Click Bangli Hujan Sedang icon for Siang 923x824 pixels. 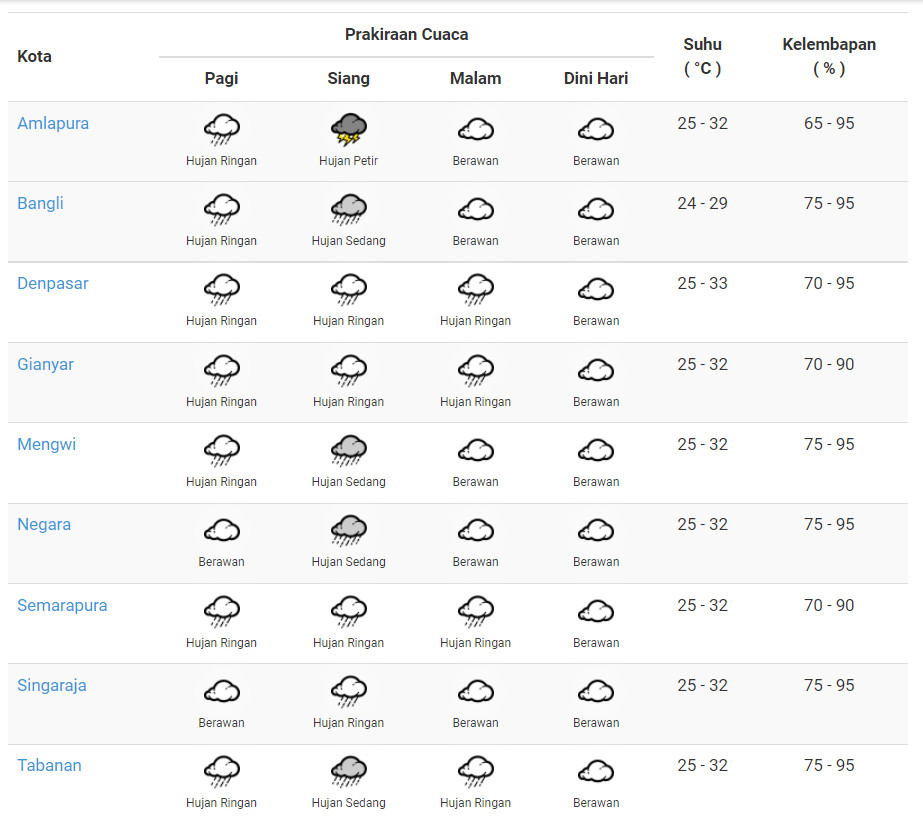[348, 209]
